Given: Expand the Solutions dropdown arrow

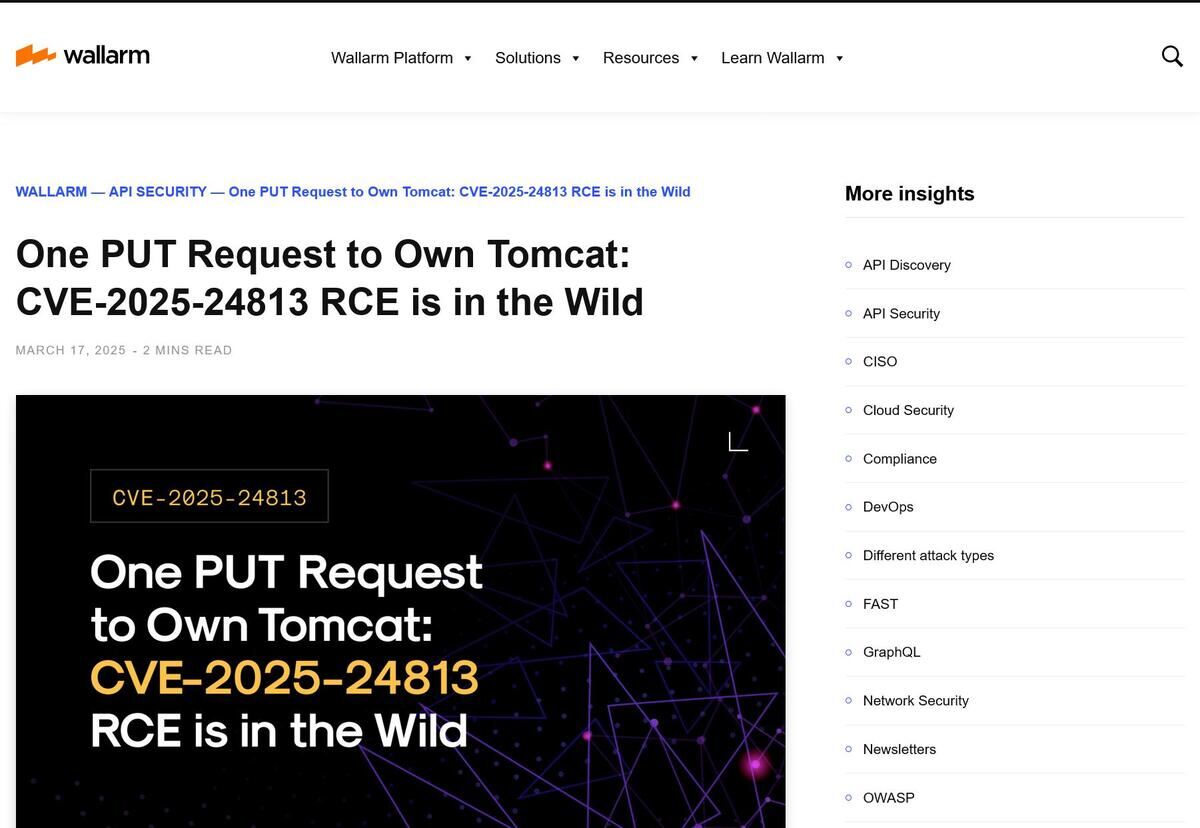Looking at the screenshot, I should [x=575, y=58].
